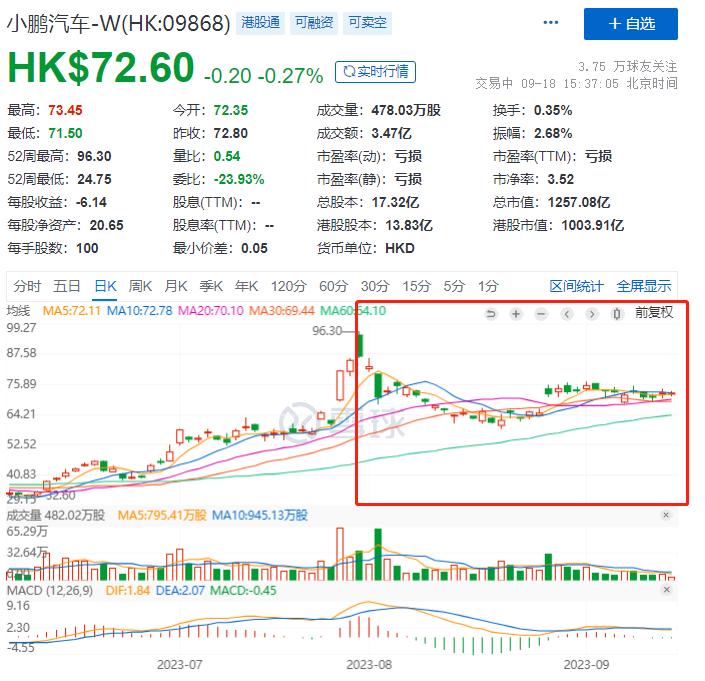The height and width of the screenshot is (681, 705).
Task: Select the 港股通 tag
Action: tap(260, 22)
